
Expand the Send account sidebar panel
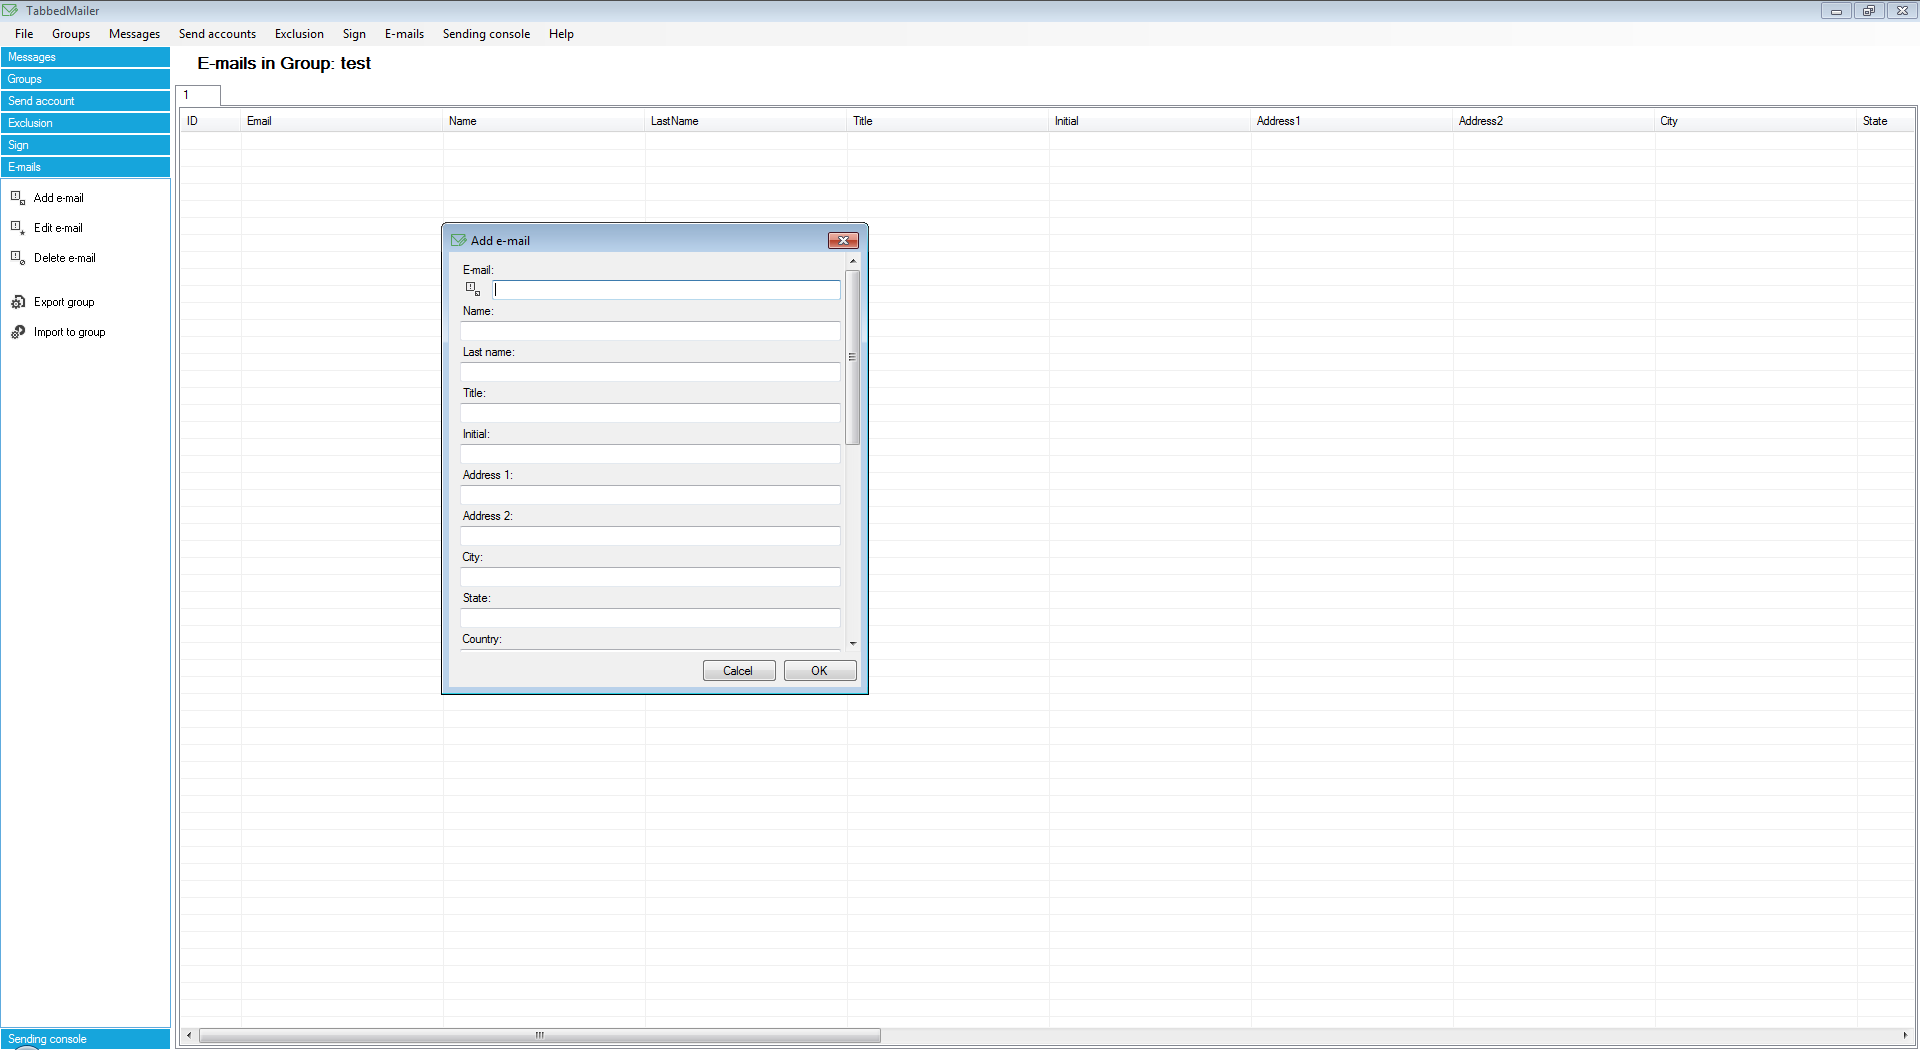85,101
